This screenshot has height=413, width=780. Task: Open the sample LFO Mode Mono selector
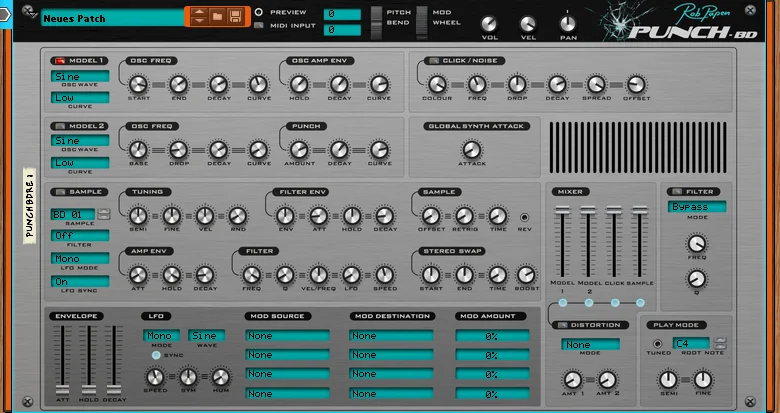point(80,258)
